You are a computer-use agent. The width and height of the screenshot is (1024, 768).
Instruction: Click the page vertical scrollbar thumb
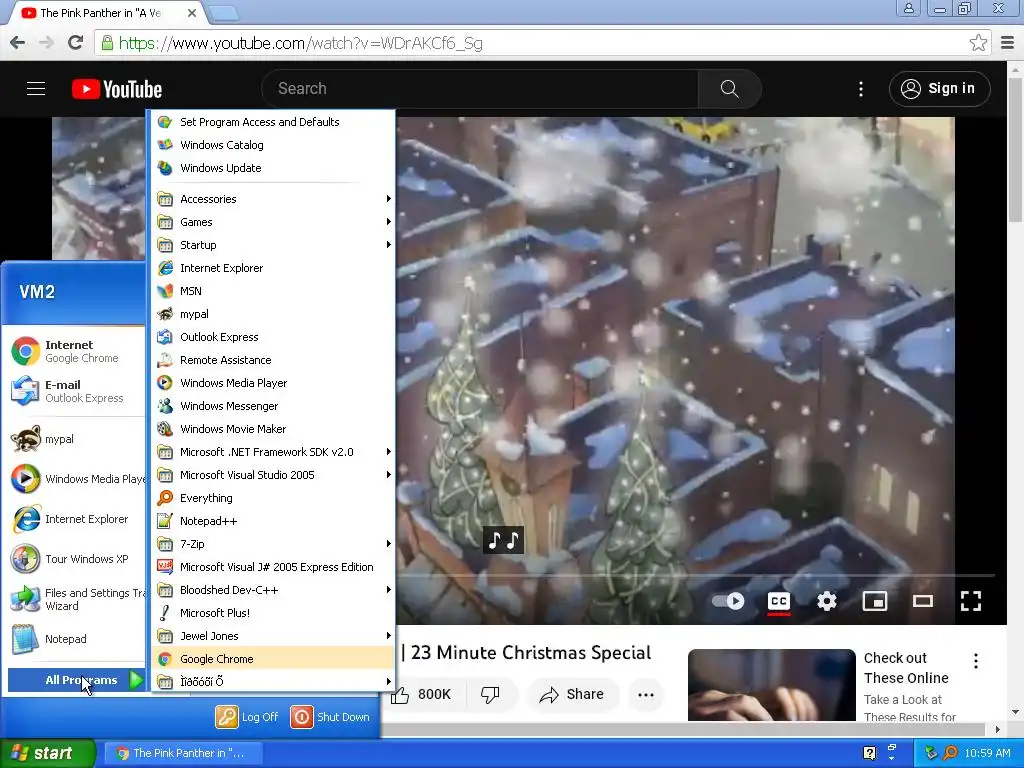(1016, 148)
